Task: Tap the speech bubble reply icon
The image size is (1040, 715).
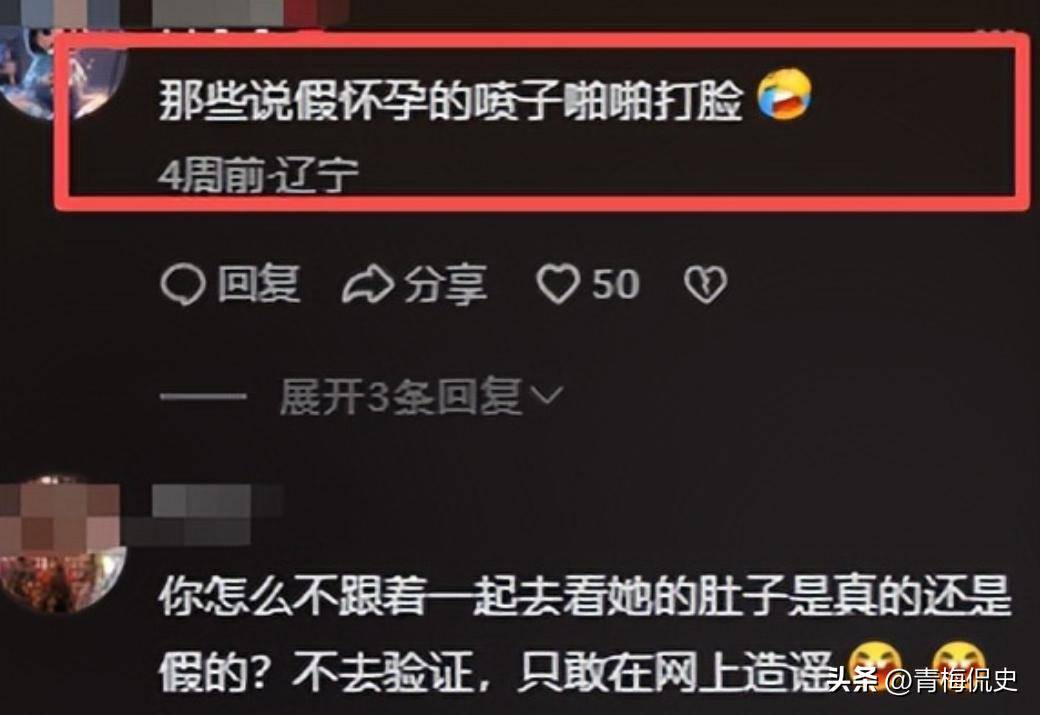Action: [182, 285]
